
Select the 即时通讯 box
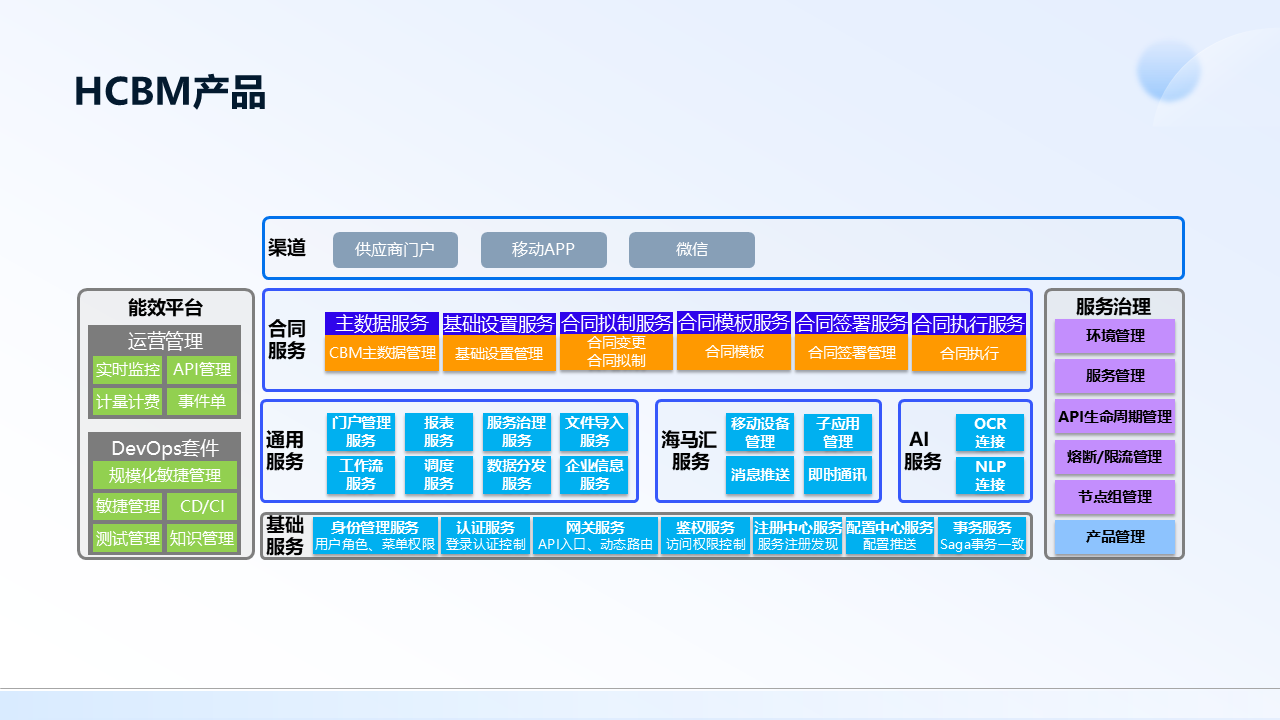(x=838, y=475)
